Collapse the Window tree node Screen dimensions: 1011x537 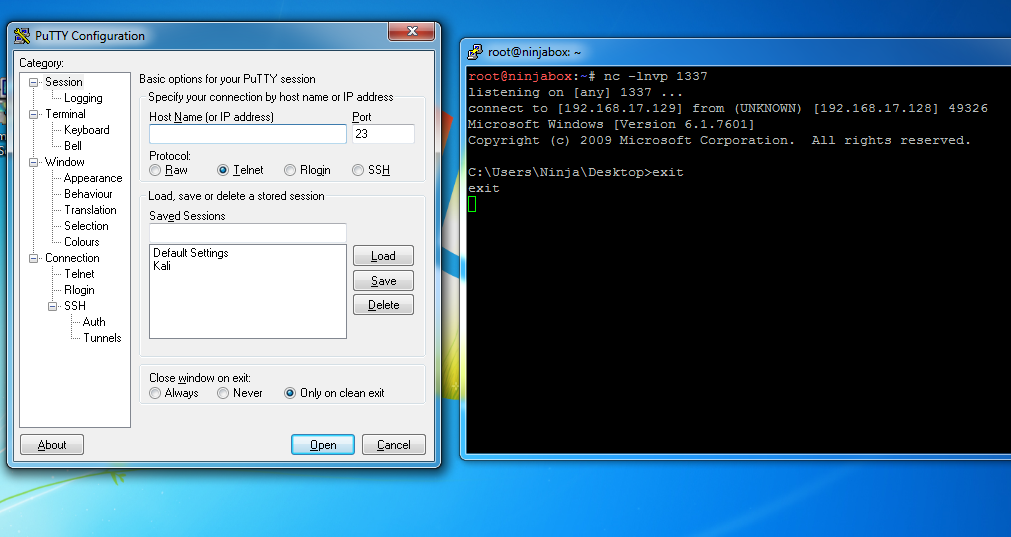click(34, 162)
